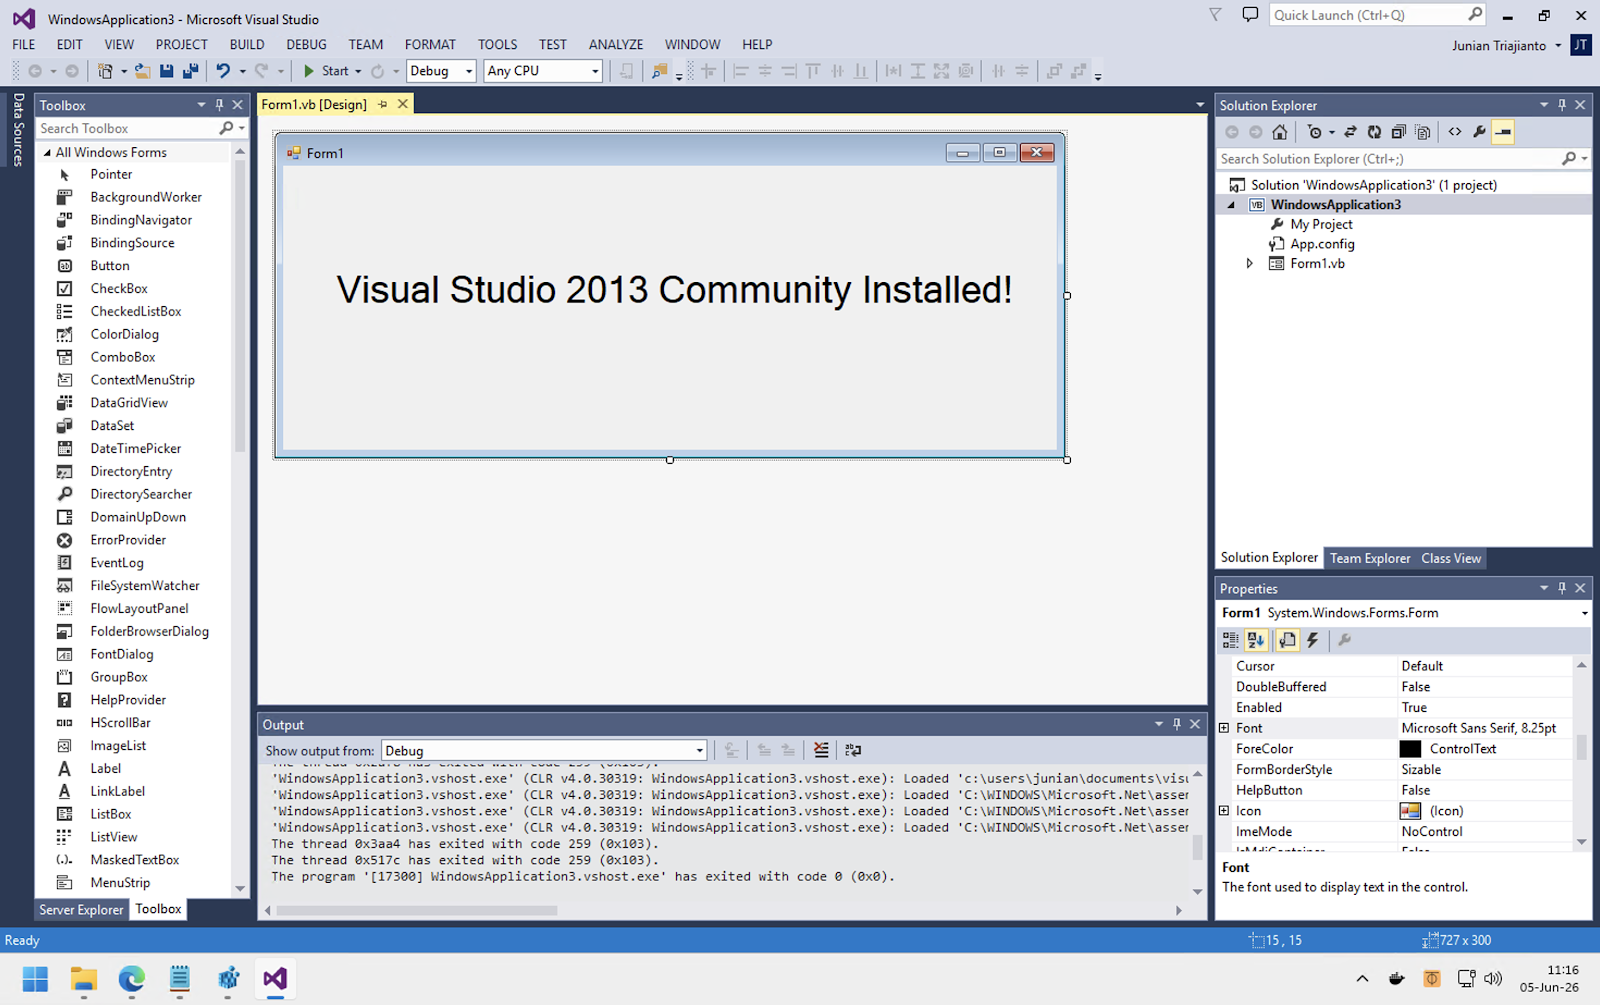
Task: Open the ANALYZE menu
Action: (616, 45)
